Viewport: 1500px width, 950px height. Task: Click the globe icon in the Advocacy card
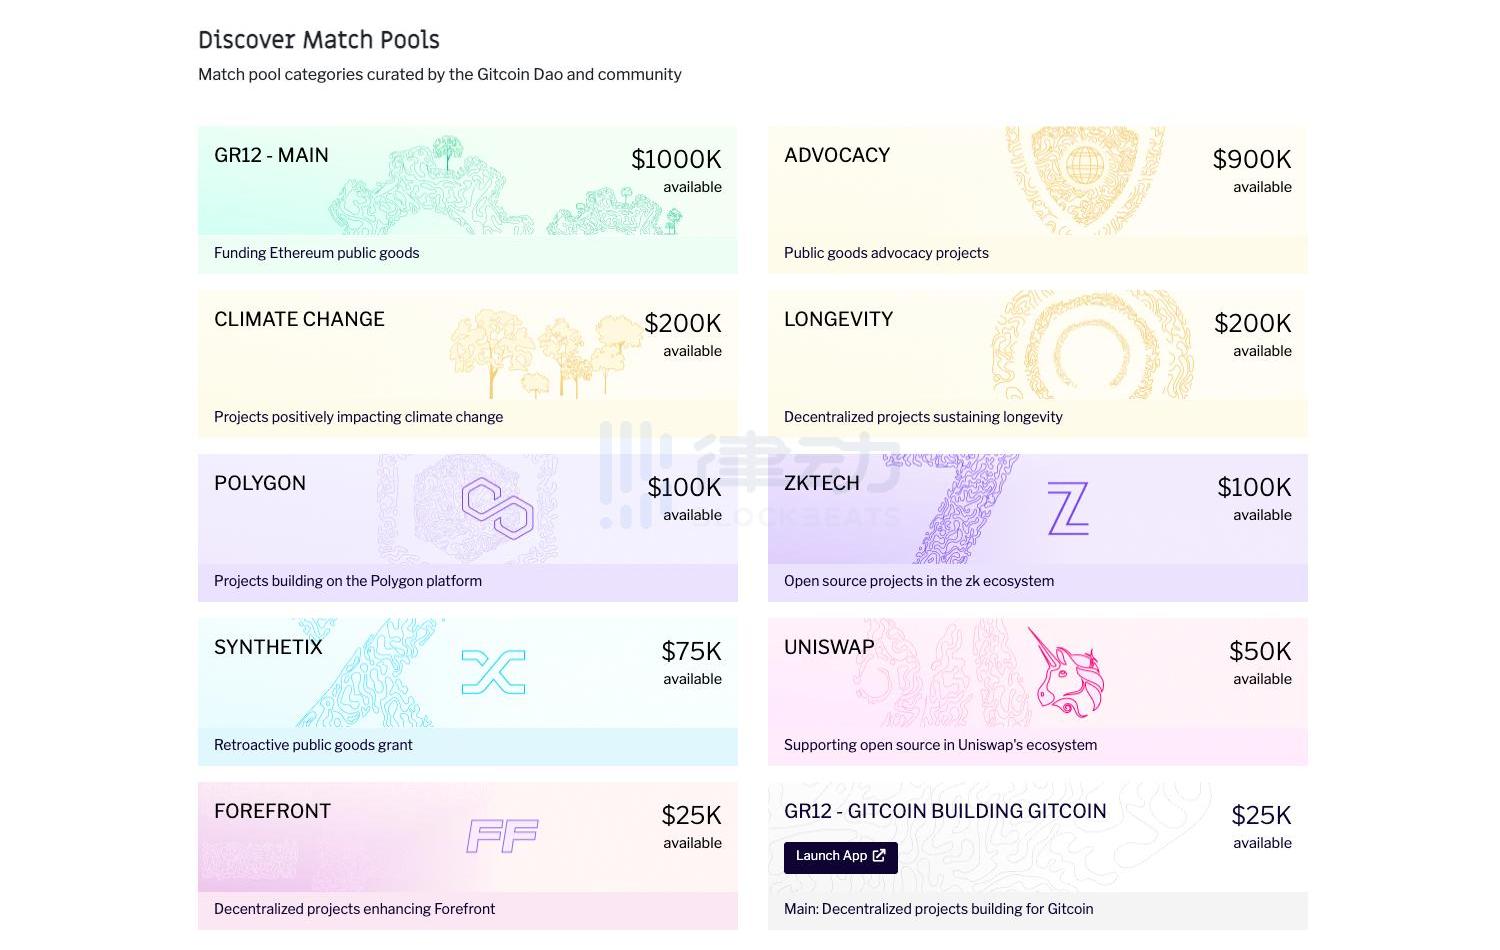(x=1085, y=165)
